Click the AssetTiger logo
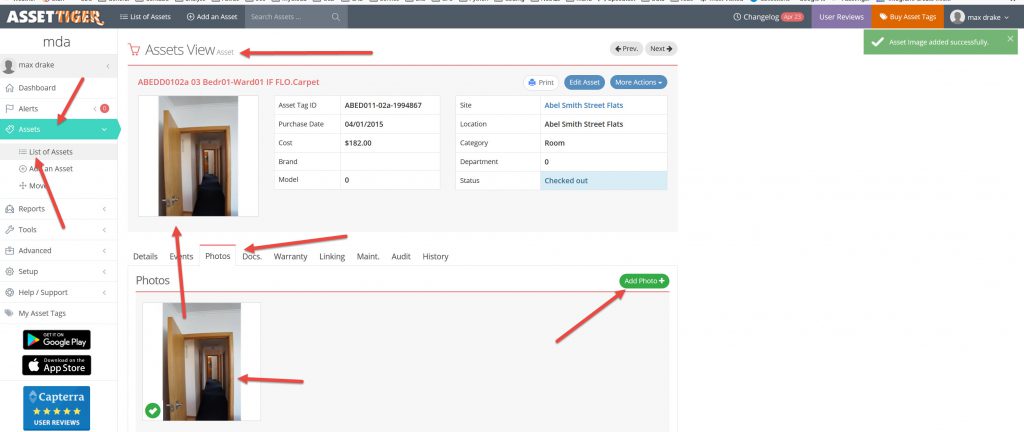1024x432 pixels. click(52, 17)
